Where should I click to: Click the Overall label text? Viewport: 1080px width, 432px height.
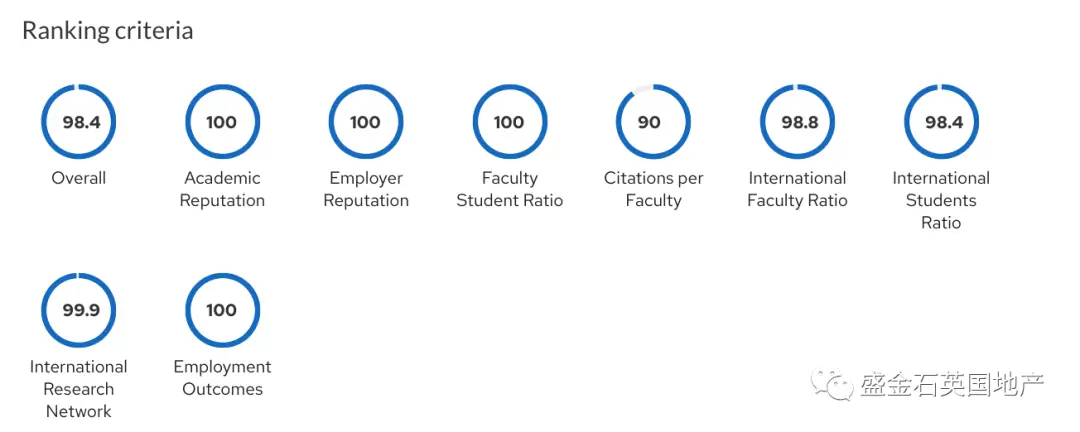tap(79, 178)
